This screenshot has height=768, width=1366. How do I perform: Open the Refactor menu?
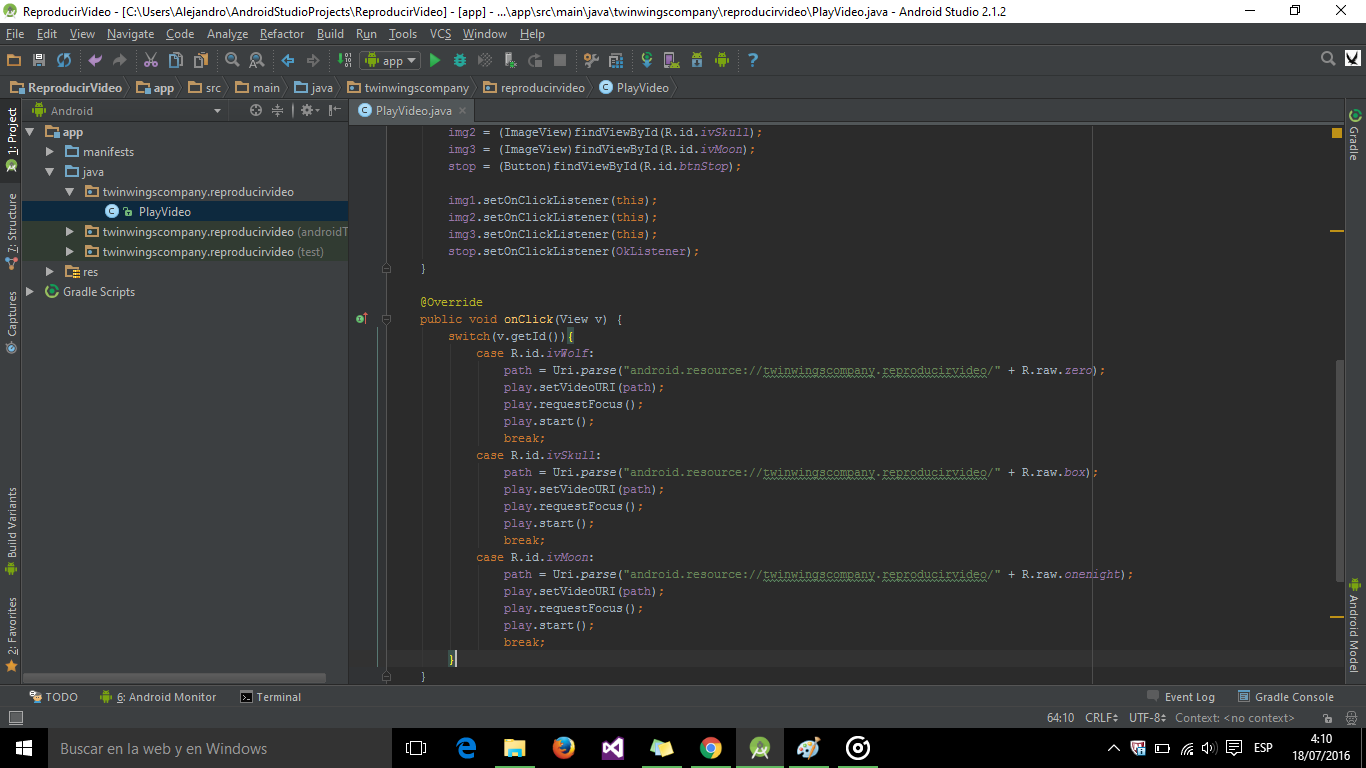click(x=282, y=34)
